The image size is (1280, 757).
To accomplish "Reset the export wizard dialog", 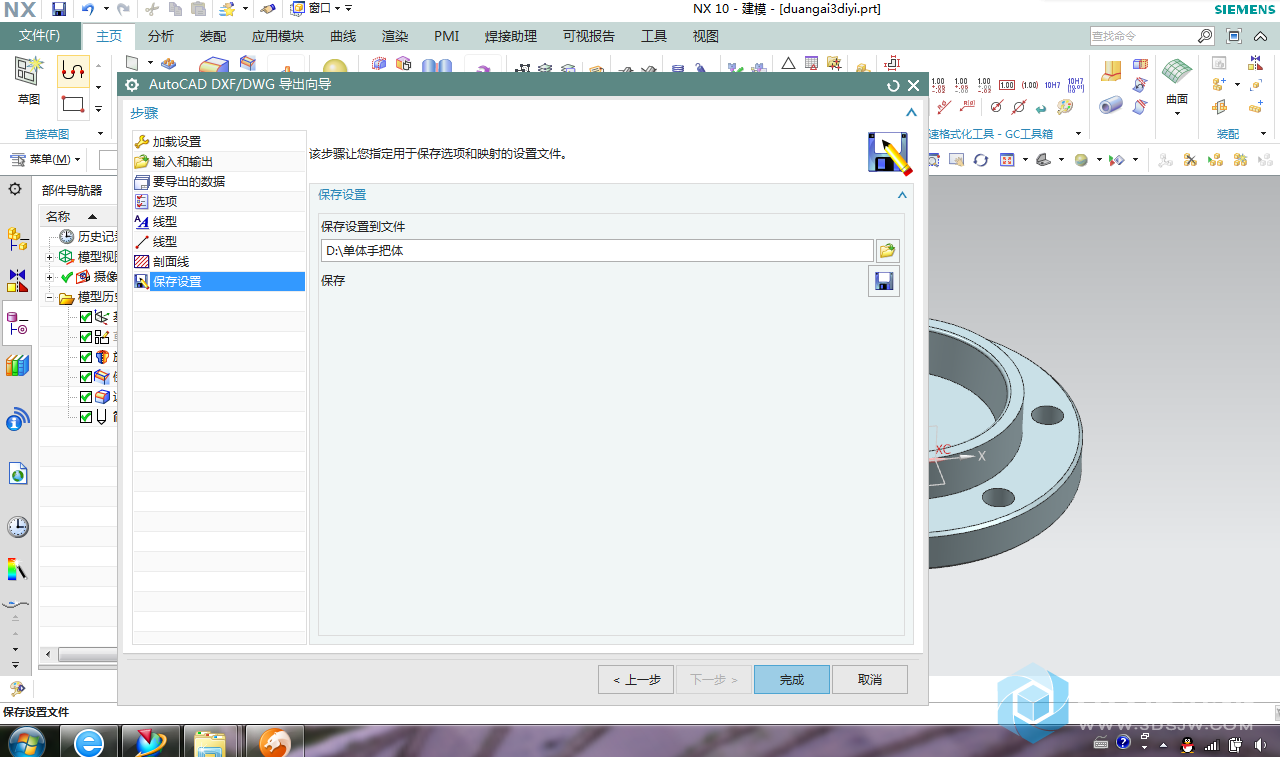I will coord(894,86).
